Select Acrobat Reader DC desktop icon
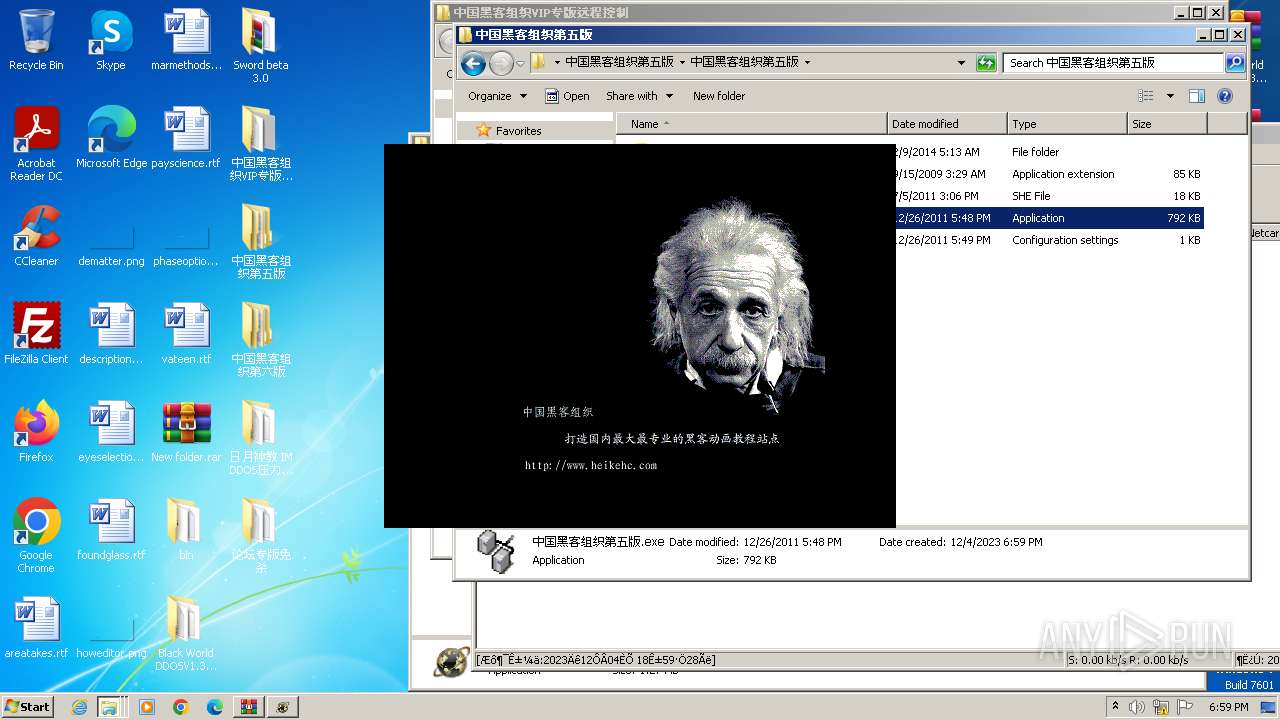Viewport: 1280px width, 720px height. coord(36,144)
